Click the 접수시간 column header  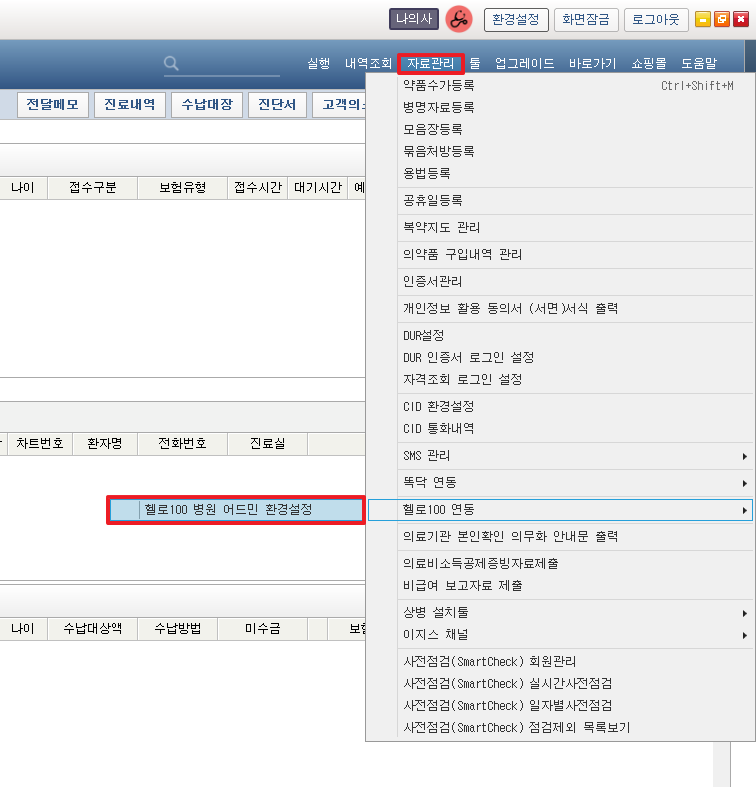click(258, 188)
